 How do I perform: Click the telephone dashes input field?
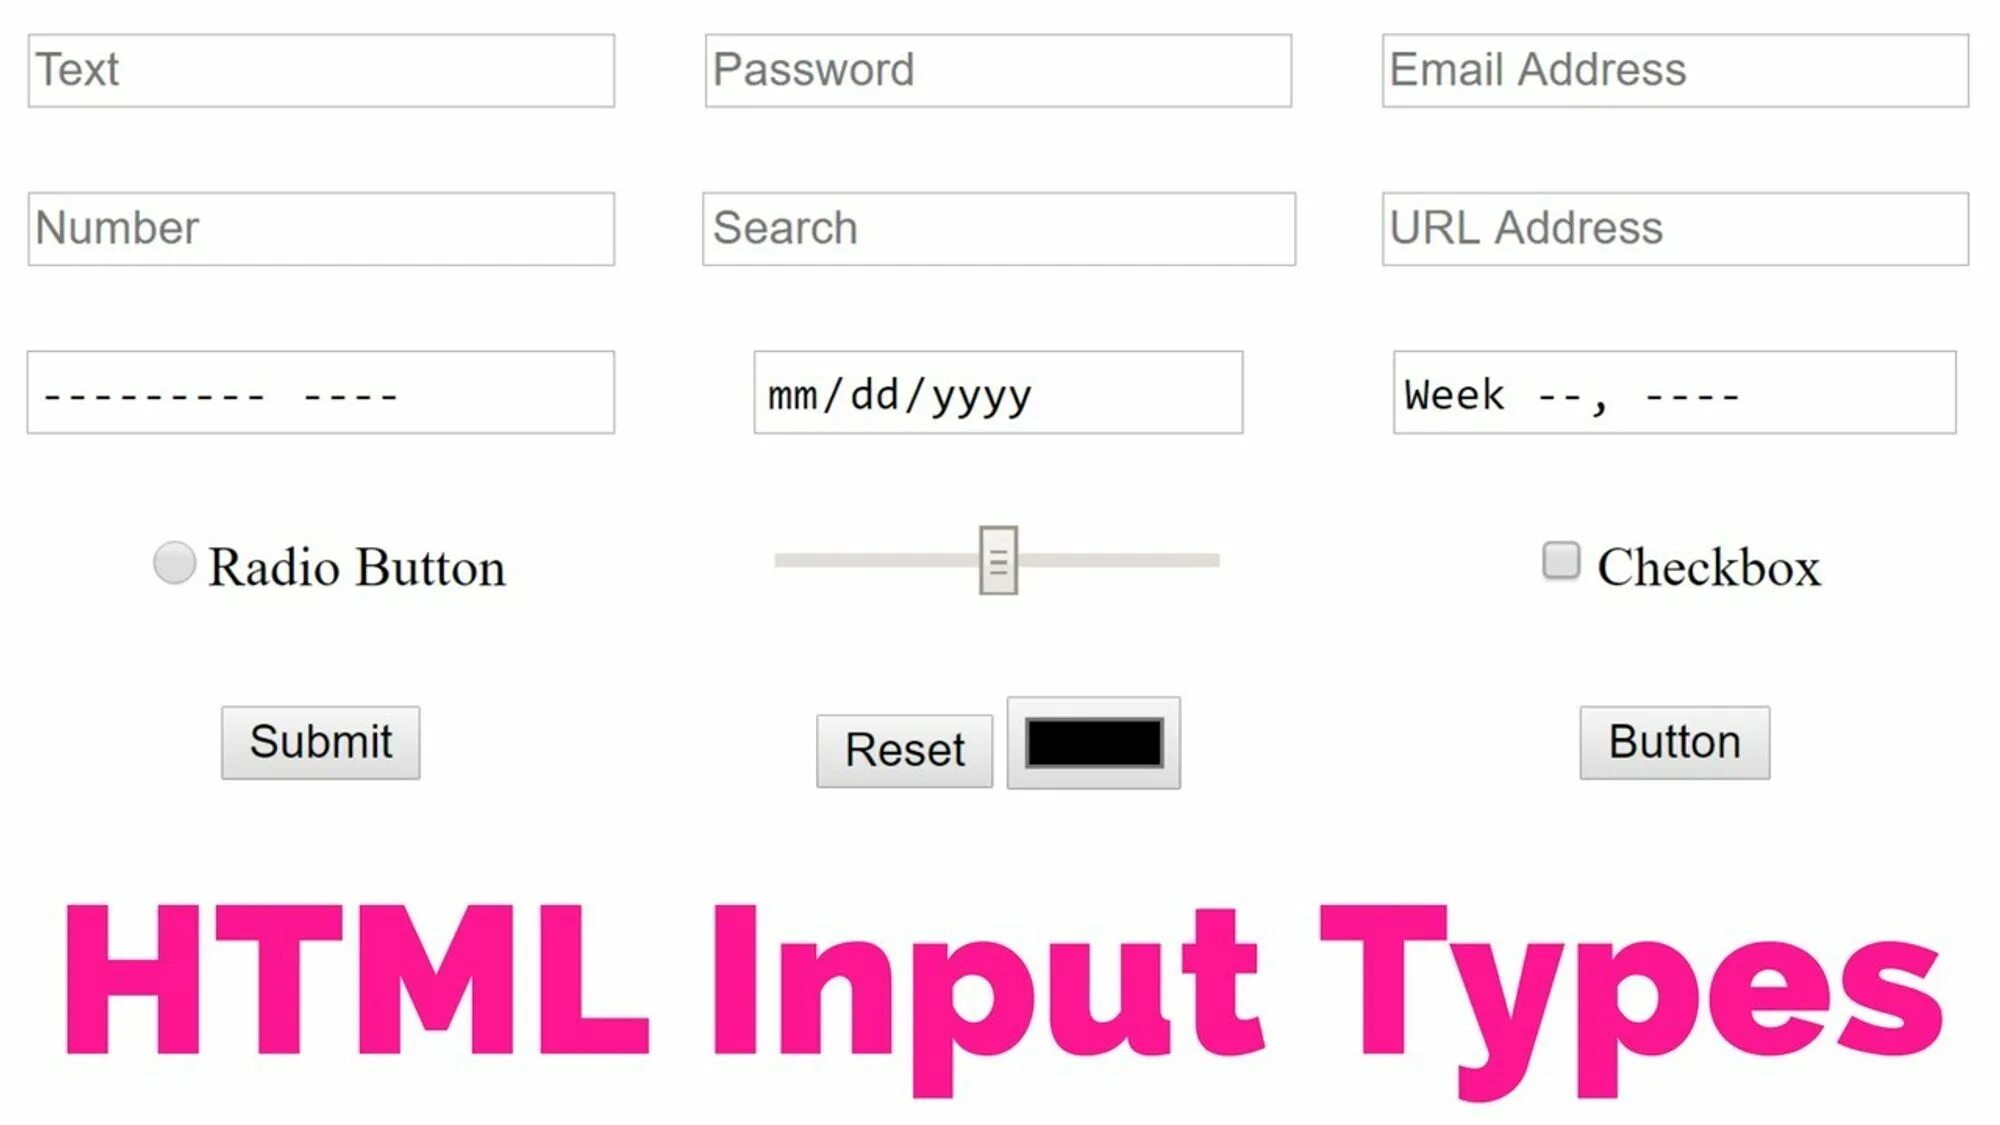pos(320,390)
